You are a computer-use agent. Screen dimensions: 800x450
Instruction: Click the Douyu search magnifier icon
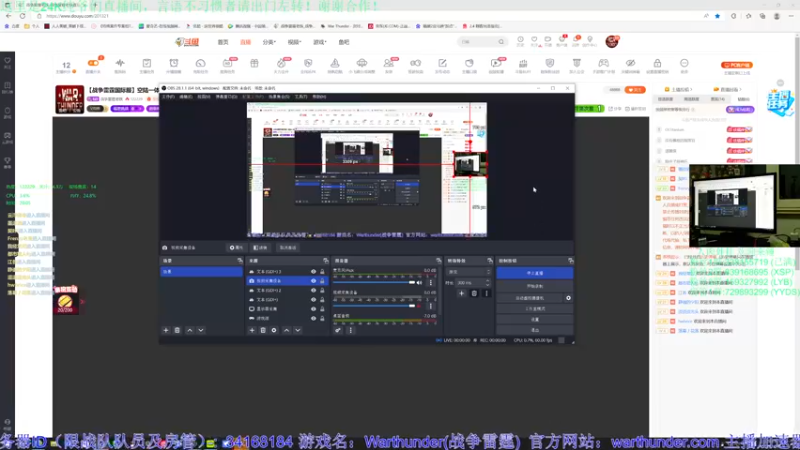pyautogui.click(x=501, y=42)
